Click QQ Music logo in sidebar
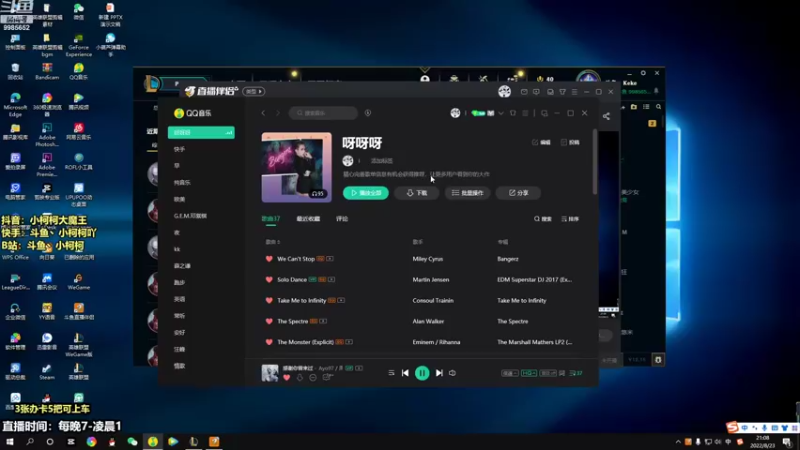This screenshot has height=450, width=800. coord(193,113)
